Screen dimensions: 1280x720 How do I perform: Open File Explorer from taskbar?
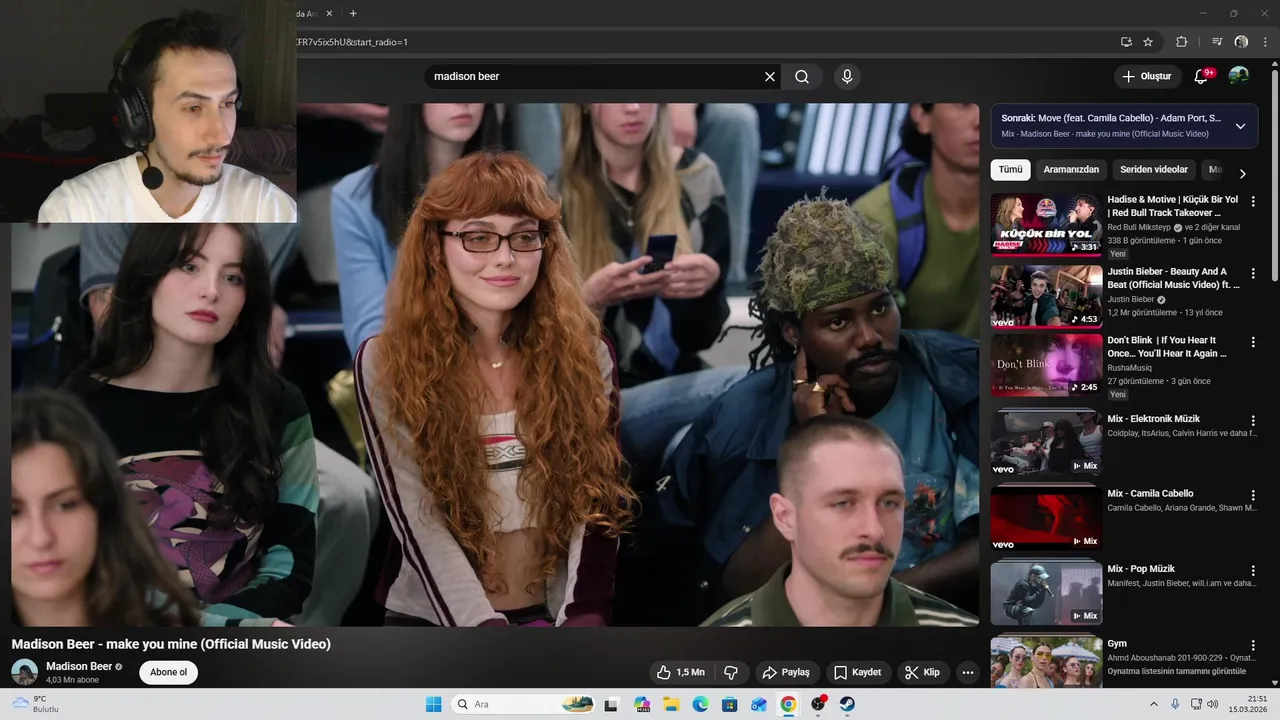[671, 704]
